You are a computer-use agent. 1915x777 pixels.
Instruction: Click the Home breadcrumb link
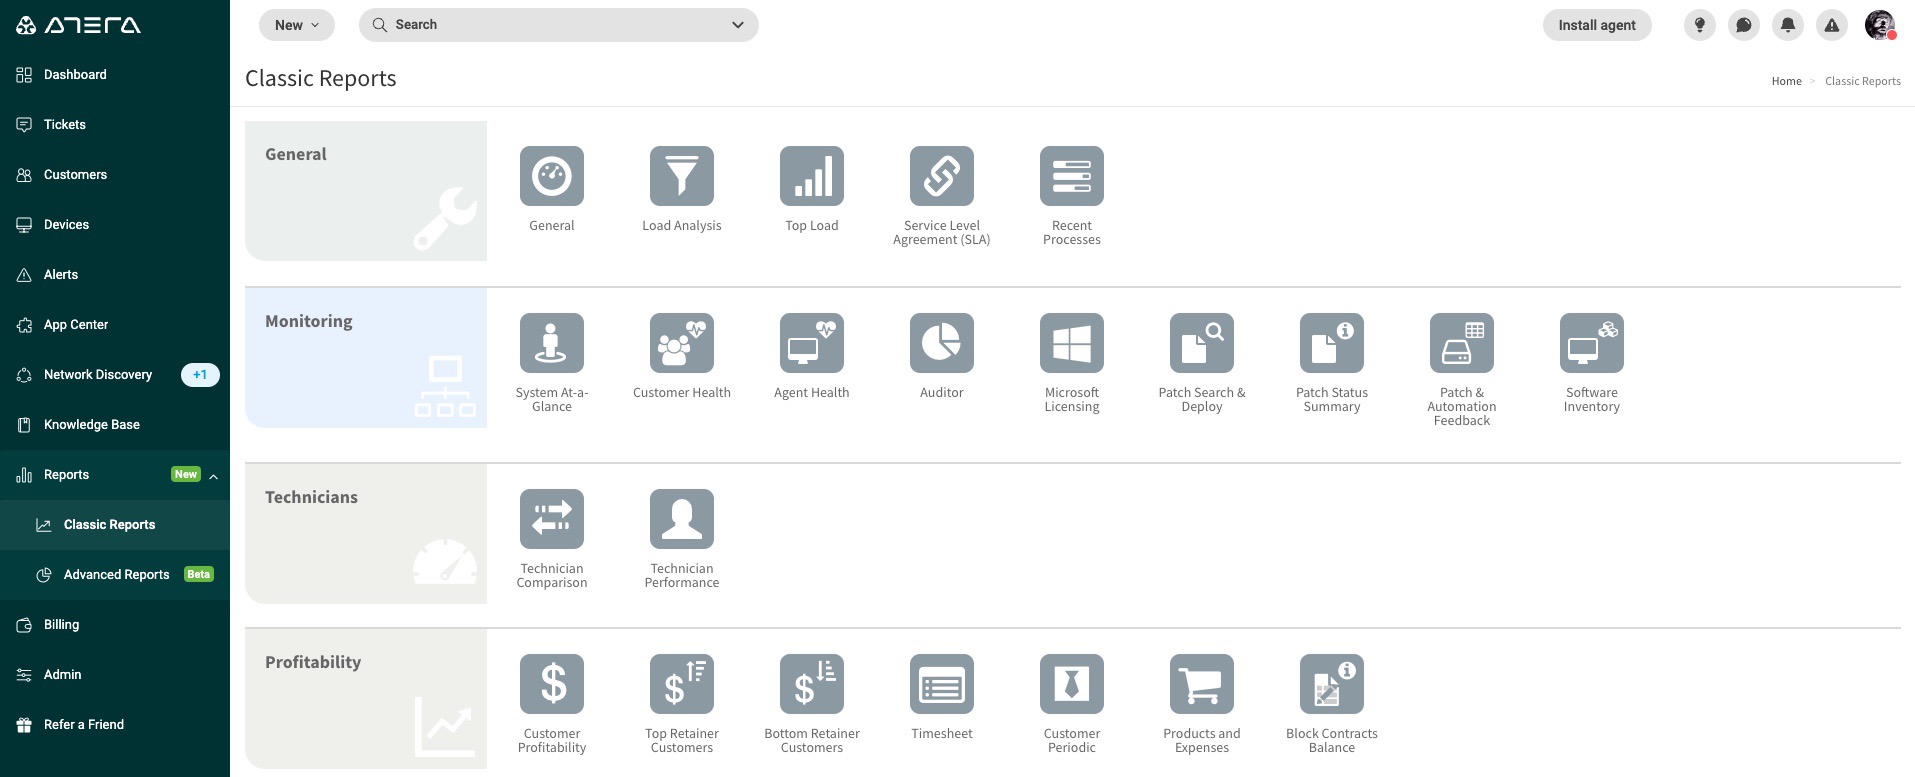click(x=1786, y=81)
